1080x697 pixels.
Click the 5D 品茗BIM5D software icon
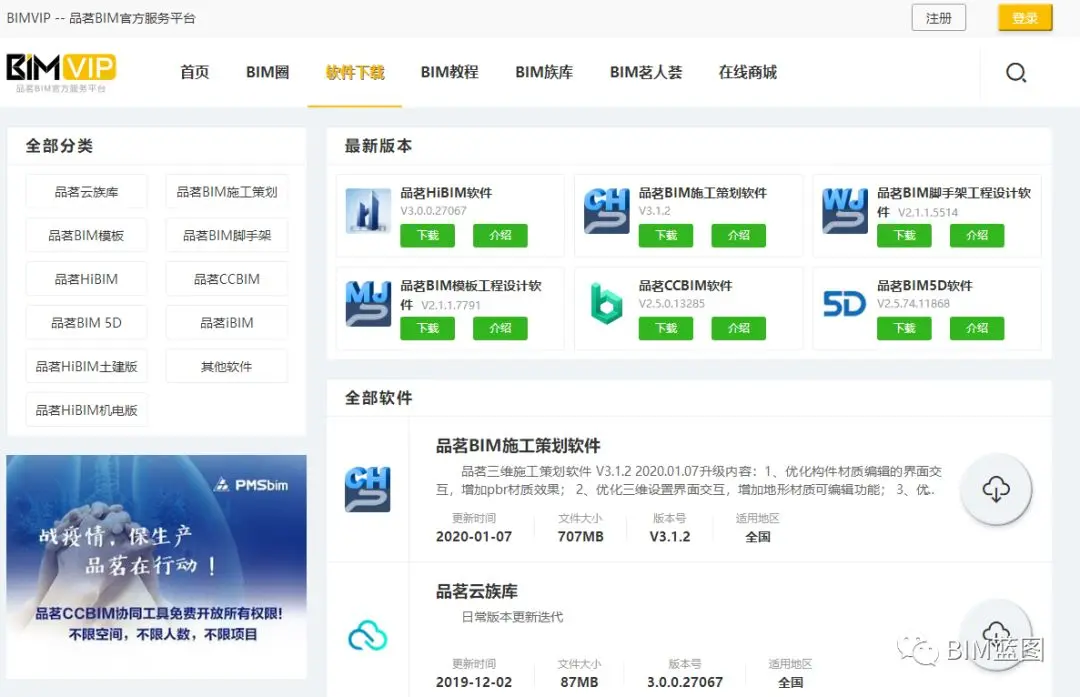844,304
